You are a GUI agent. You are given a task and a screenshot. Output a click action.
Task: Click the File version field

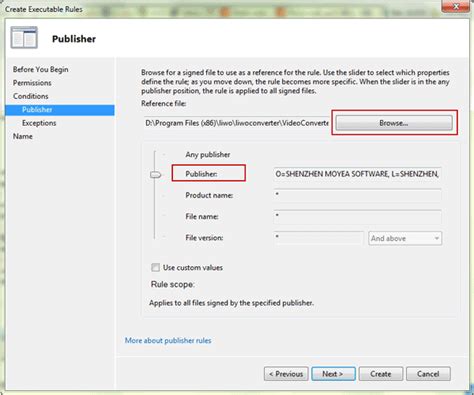click(318, 238)
